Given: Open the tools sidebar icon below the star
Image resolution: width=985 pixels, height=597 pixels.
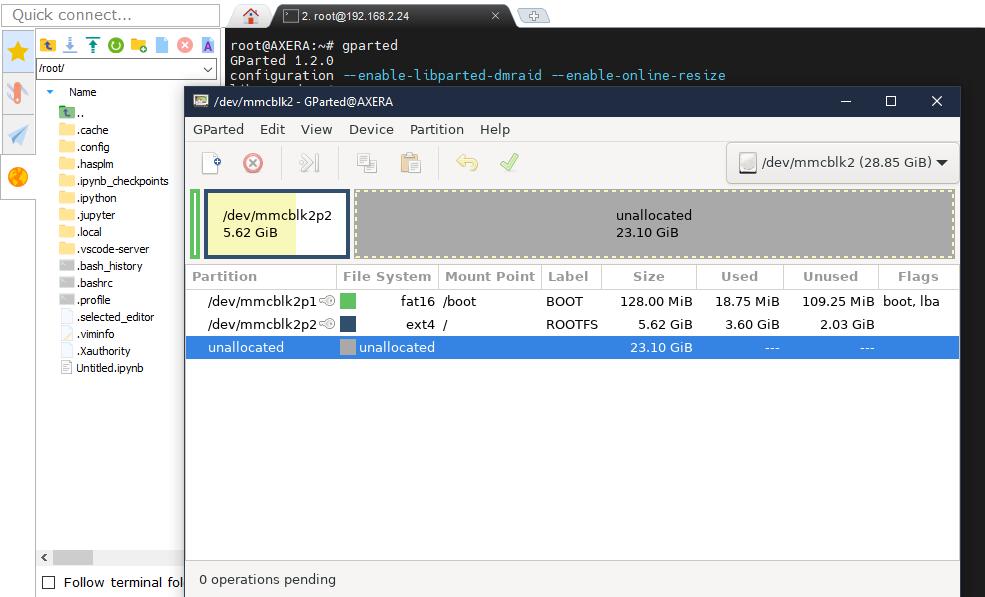Looking at the screenshot, I should pyautogui.click(x=18, y=93).
